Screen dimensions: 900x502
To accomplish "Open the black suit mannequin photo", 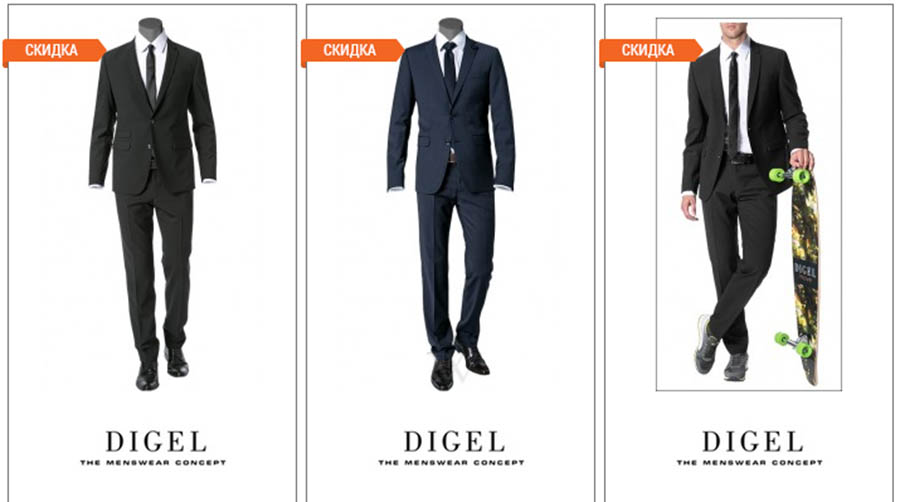I will [x=153, y=204].
